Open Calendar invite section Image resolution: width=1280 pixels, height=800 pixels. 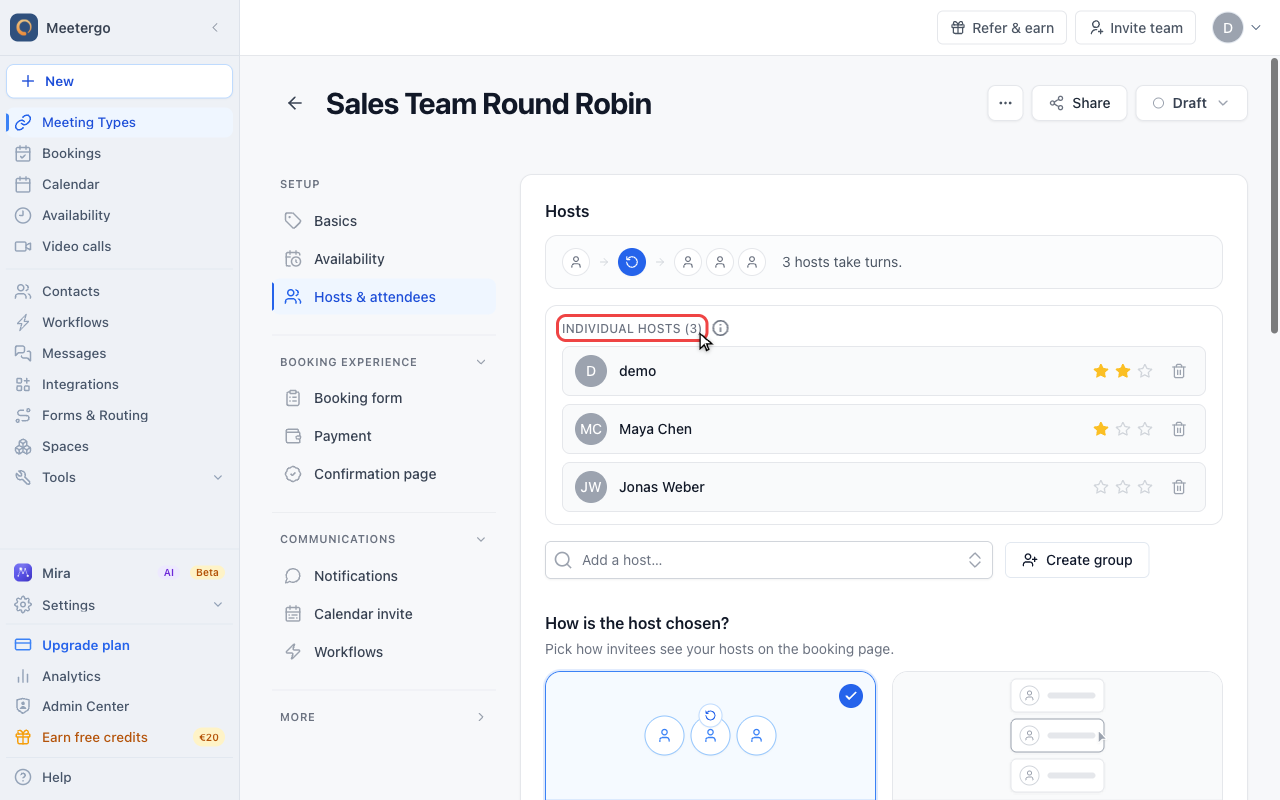[x=384, y=614]
